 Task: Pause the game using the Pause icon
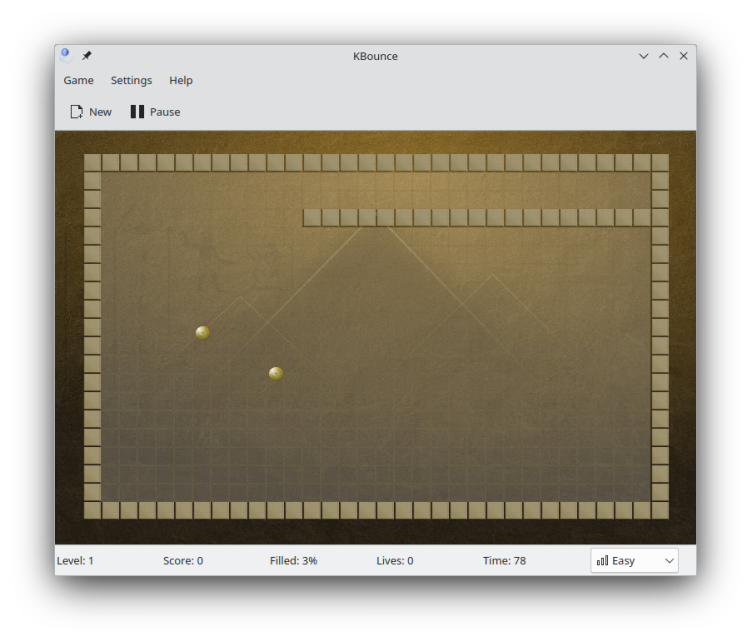point(137,112)
